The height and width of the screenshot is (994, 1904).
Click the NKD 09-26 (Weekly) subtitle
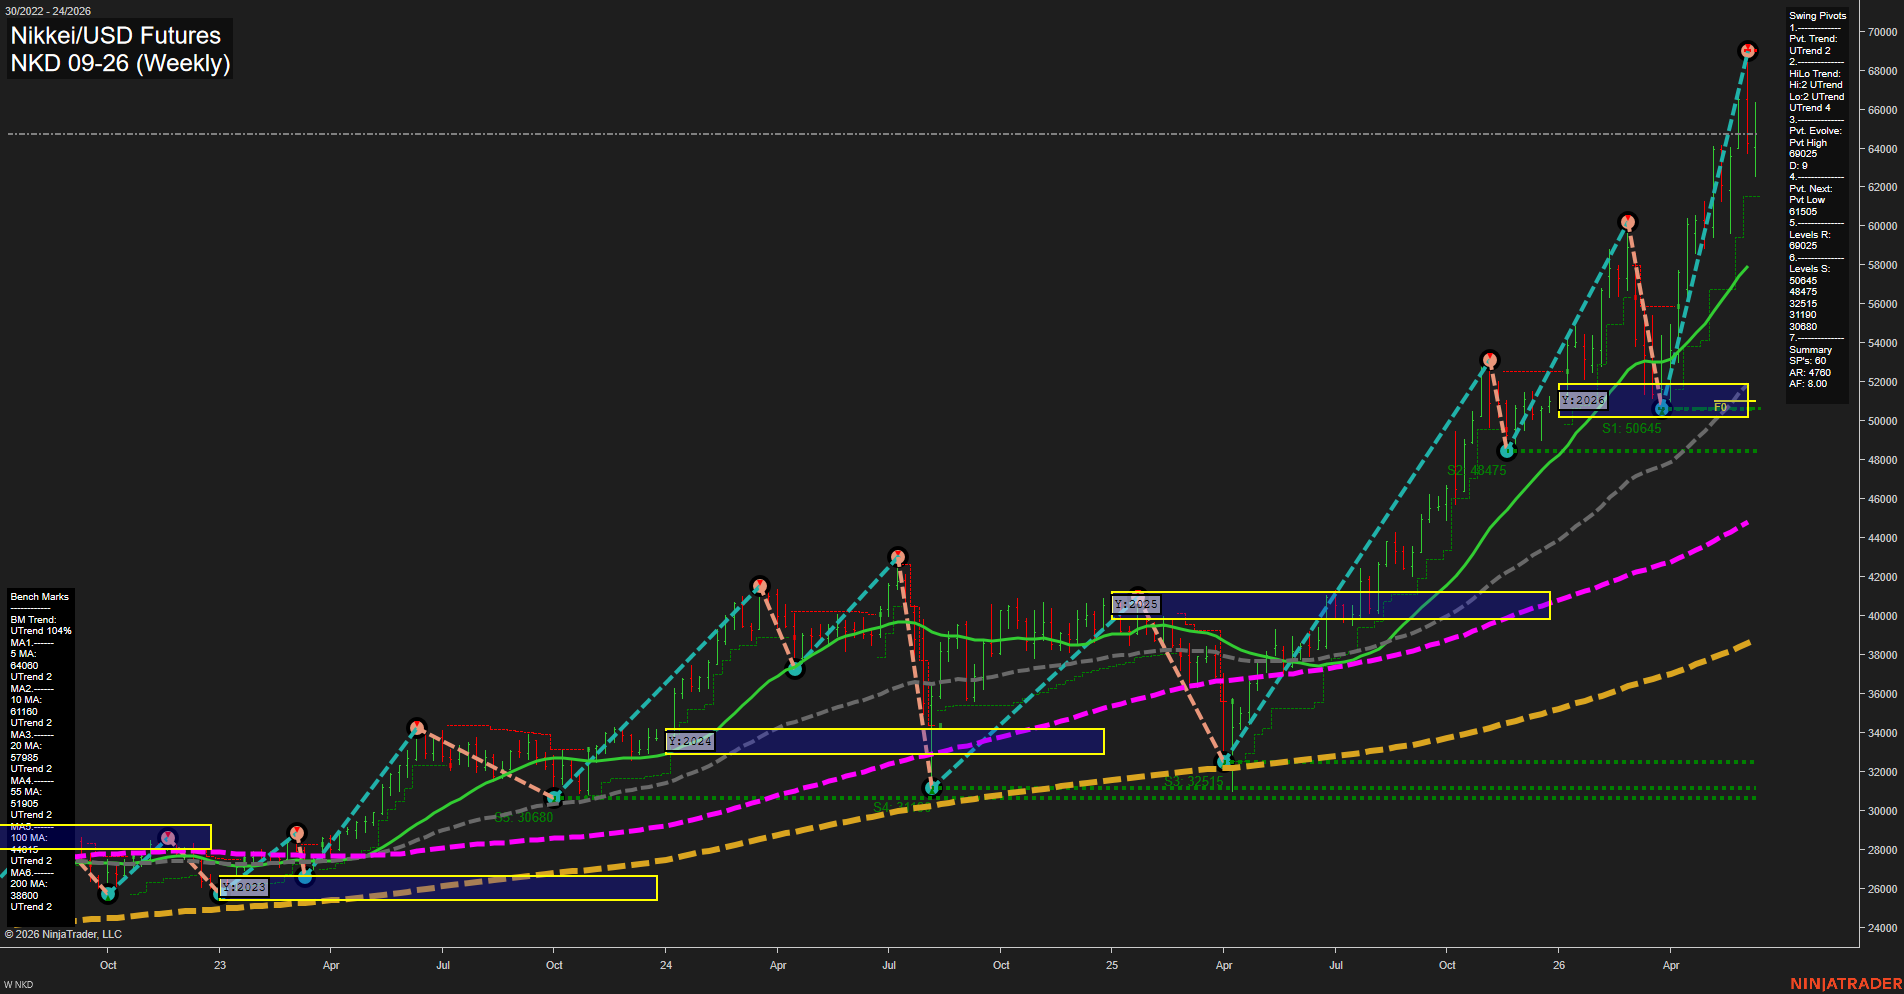coord(120,63)
